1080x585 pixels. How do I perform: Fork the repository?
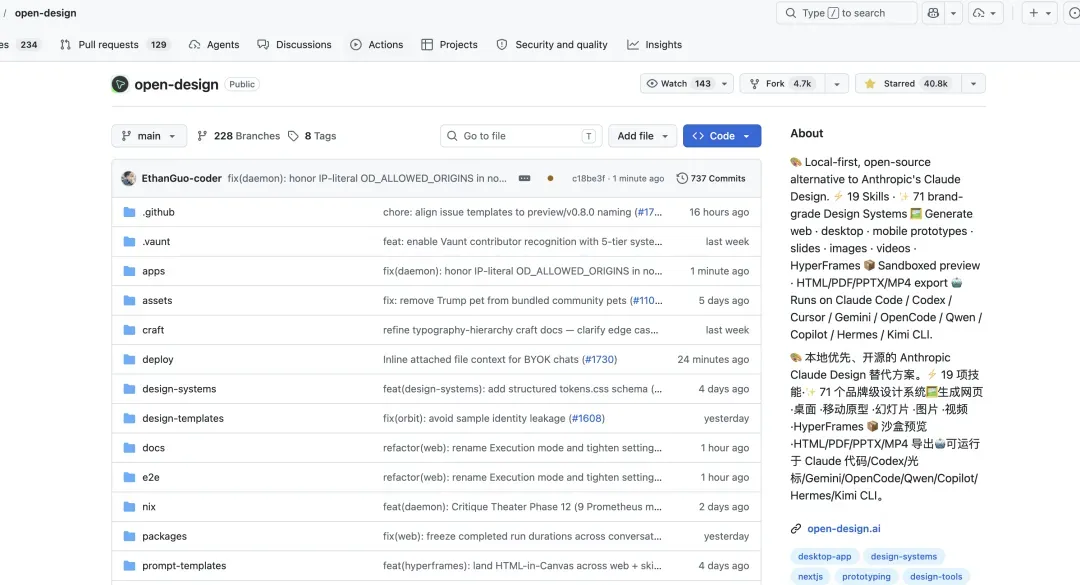(x=782, y=83)
